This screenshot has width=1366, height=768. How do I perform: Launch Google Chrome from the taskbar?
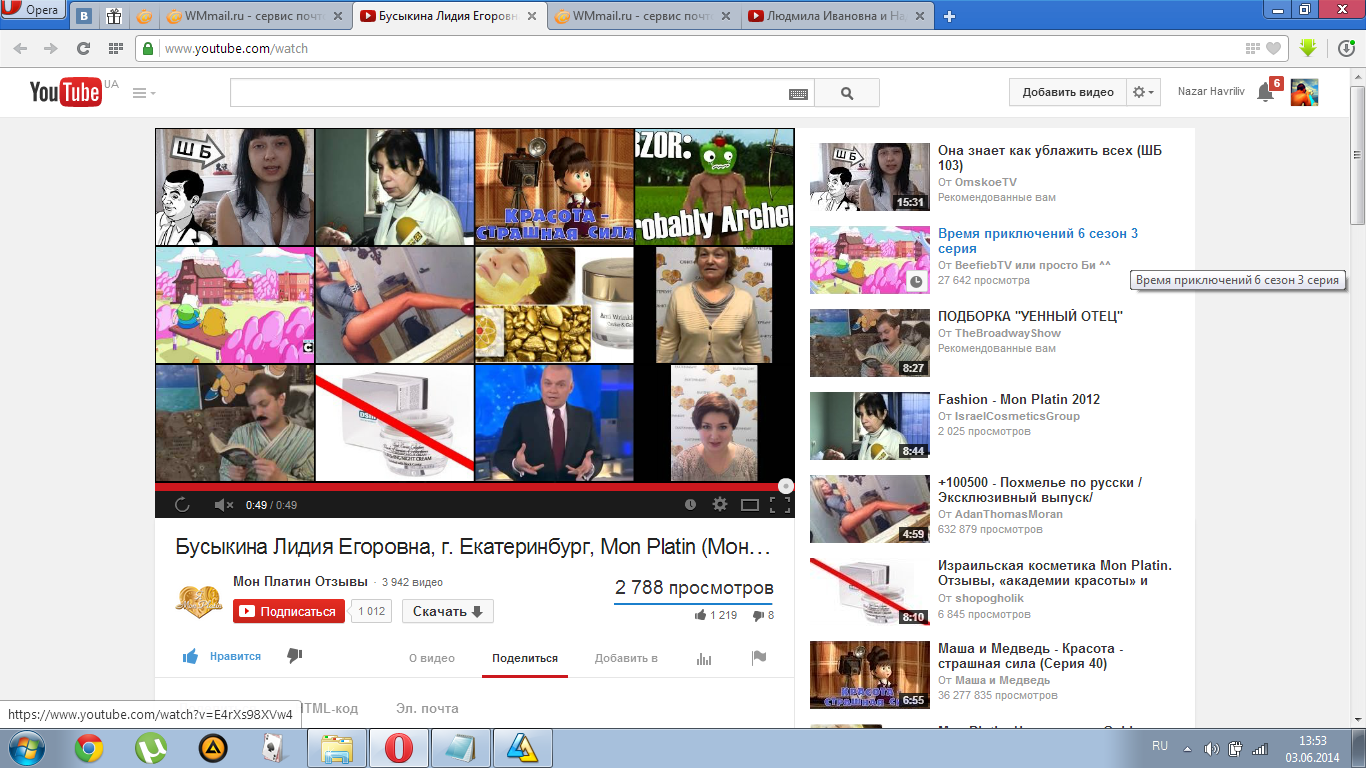pos(89,748)
